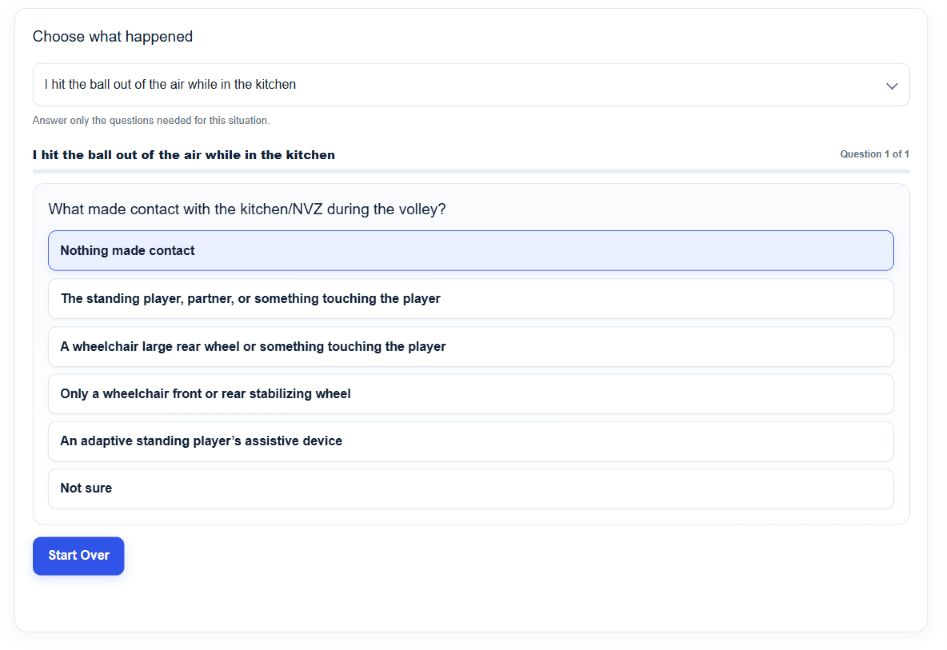Screen dimensions: 947x650
Task: Choose 'An adaptive standing player's assistive device'
Action: (470, 441)
